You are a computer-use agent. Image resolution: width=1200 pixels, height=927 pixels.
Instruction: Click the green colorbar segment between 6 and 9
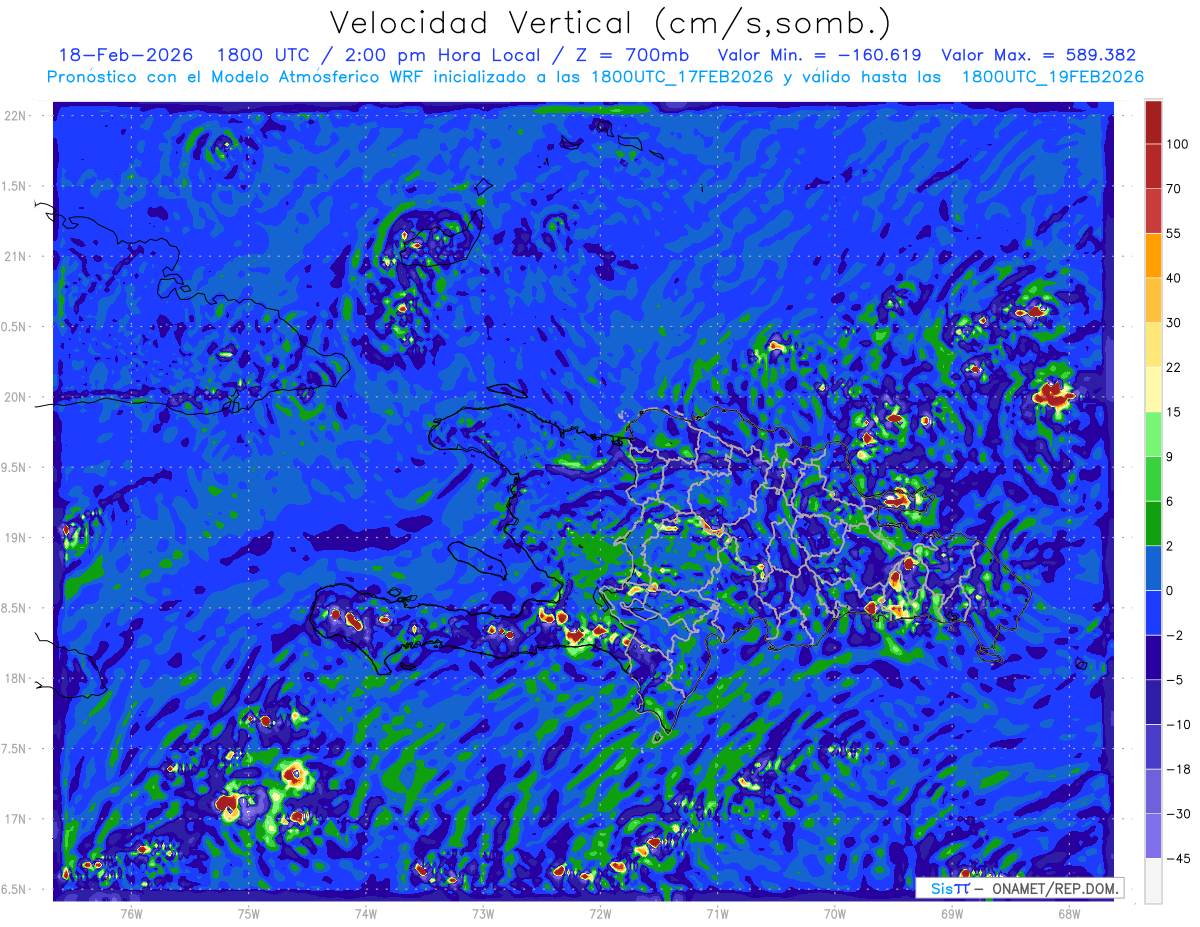point(1153,478)
